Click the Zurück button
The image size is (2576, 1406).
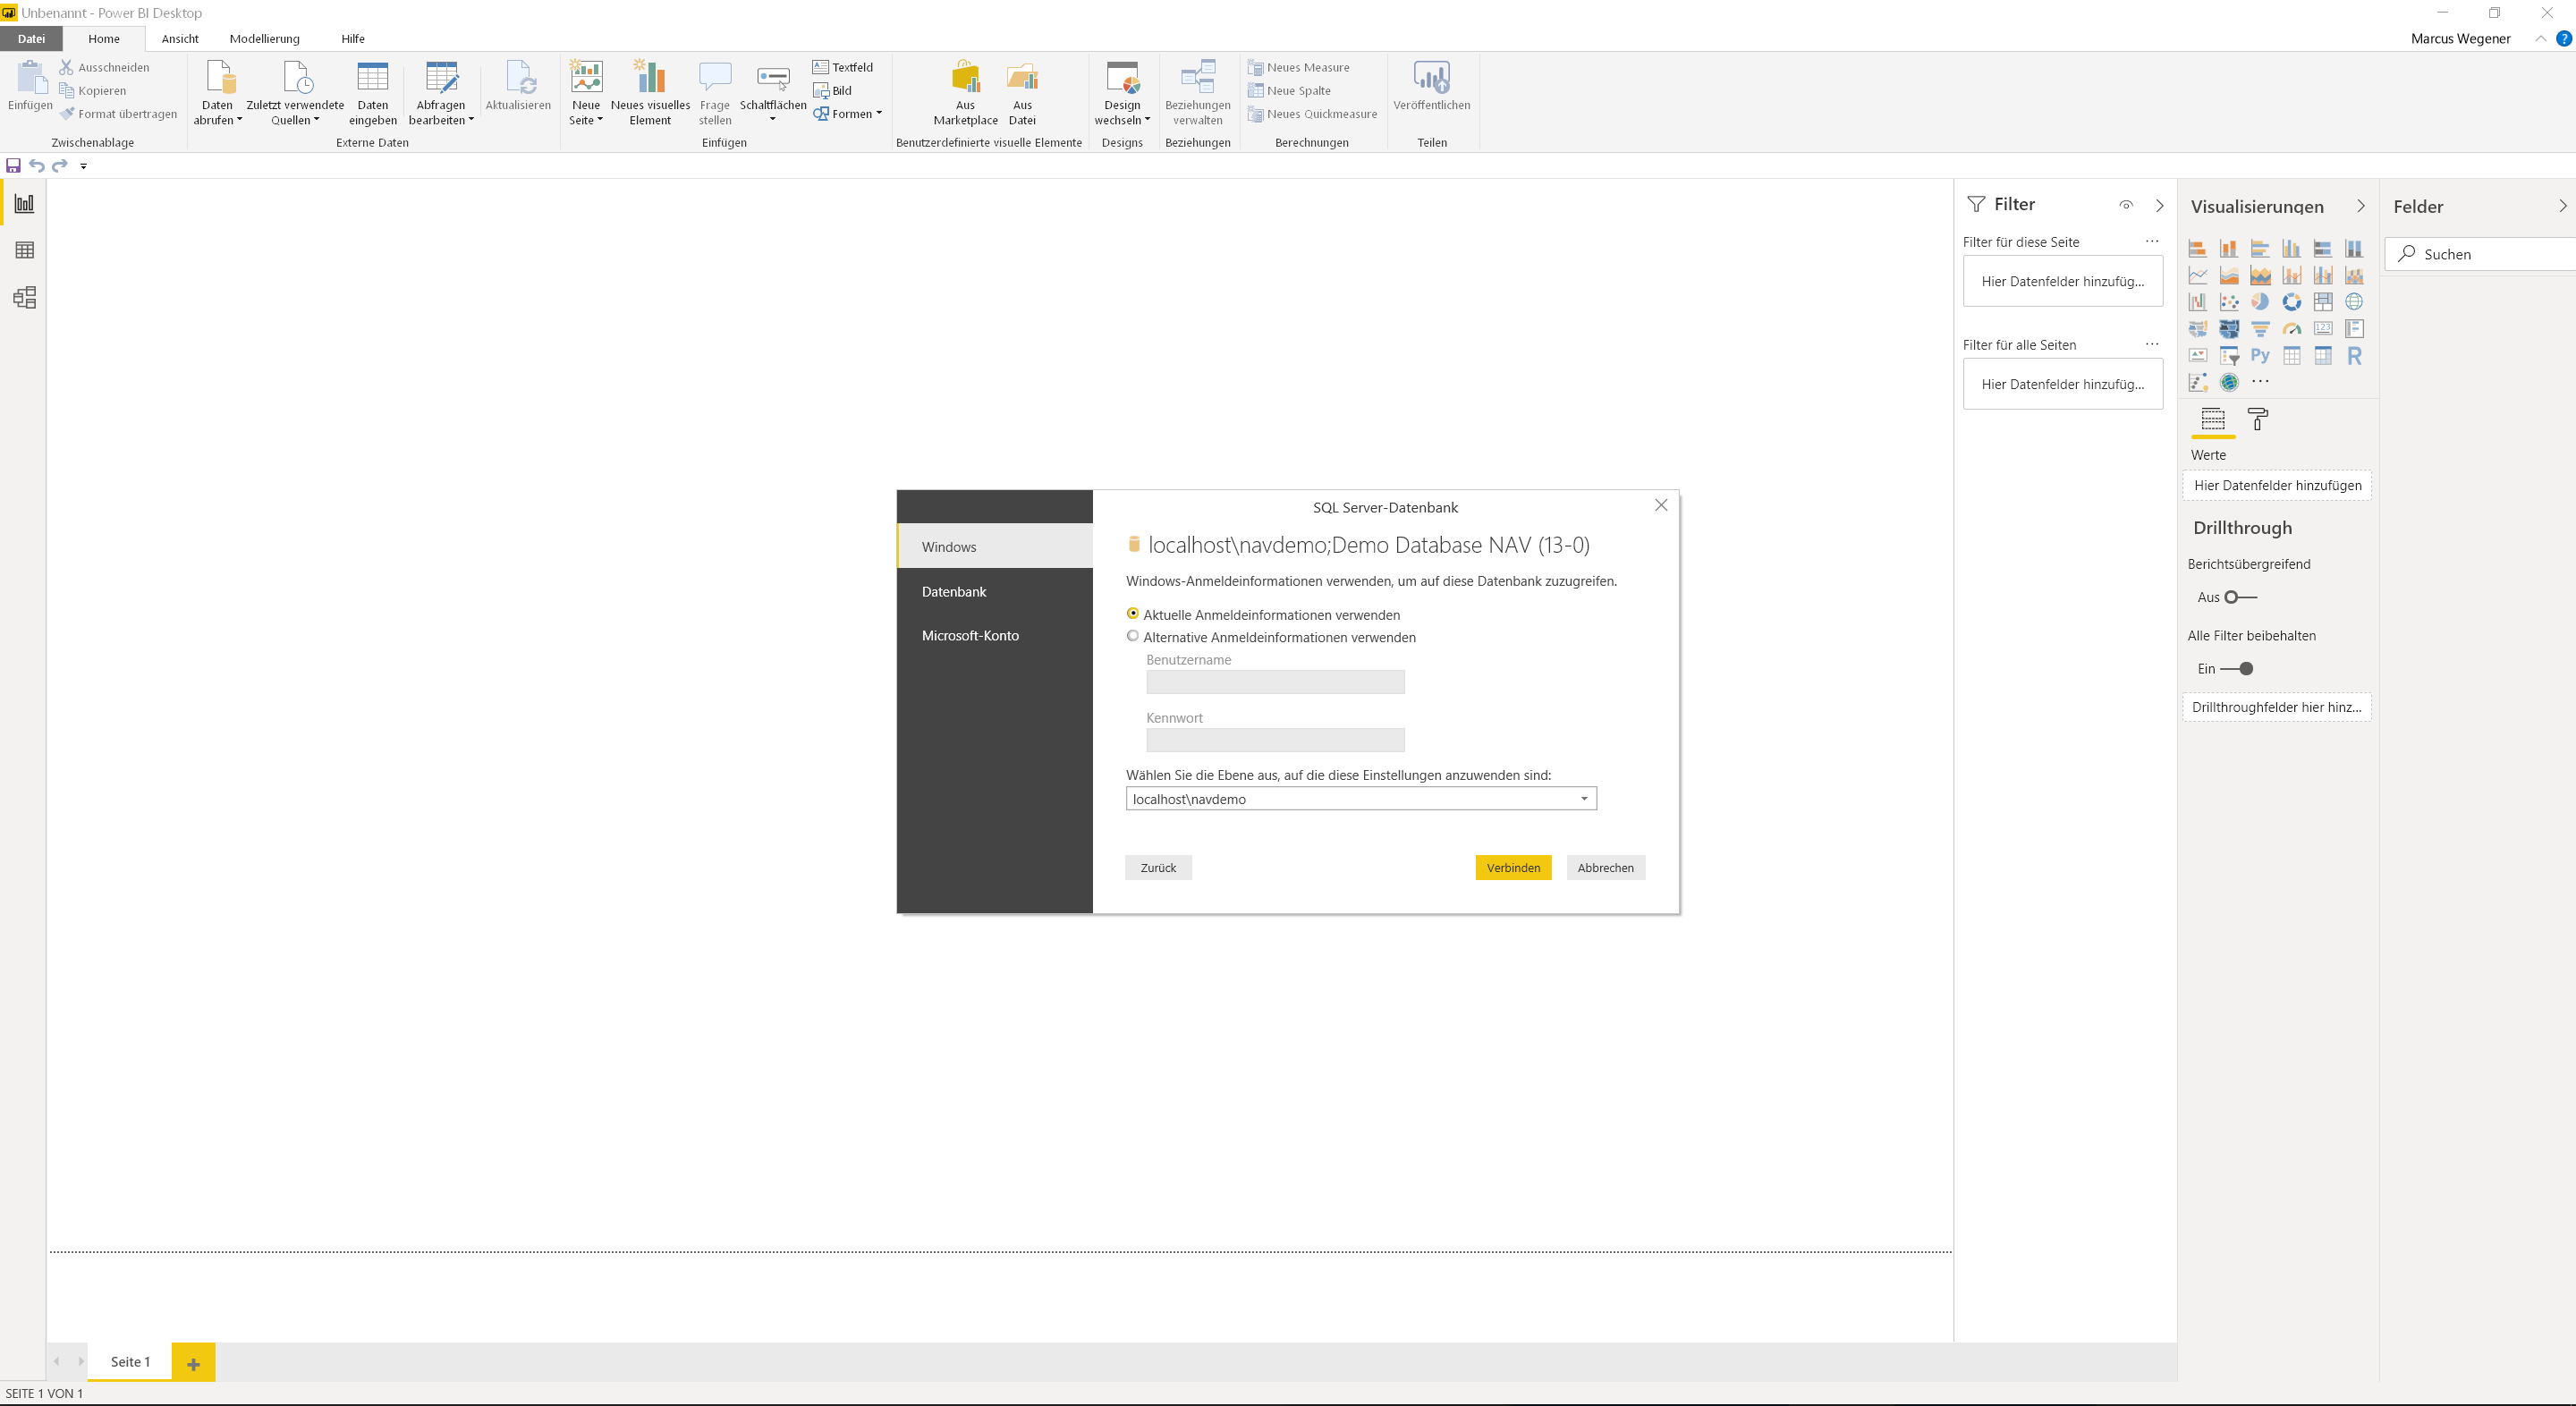[1158, 868]
